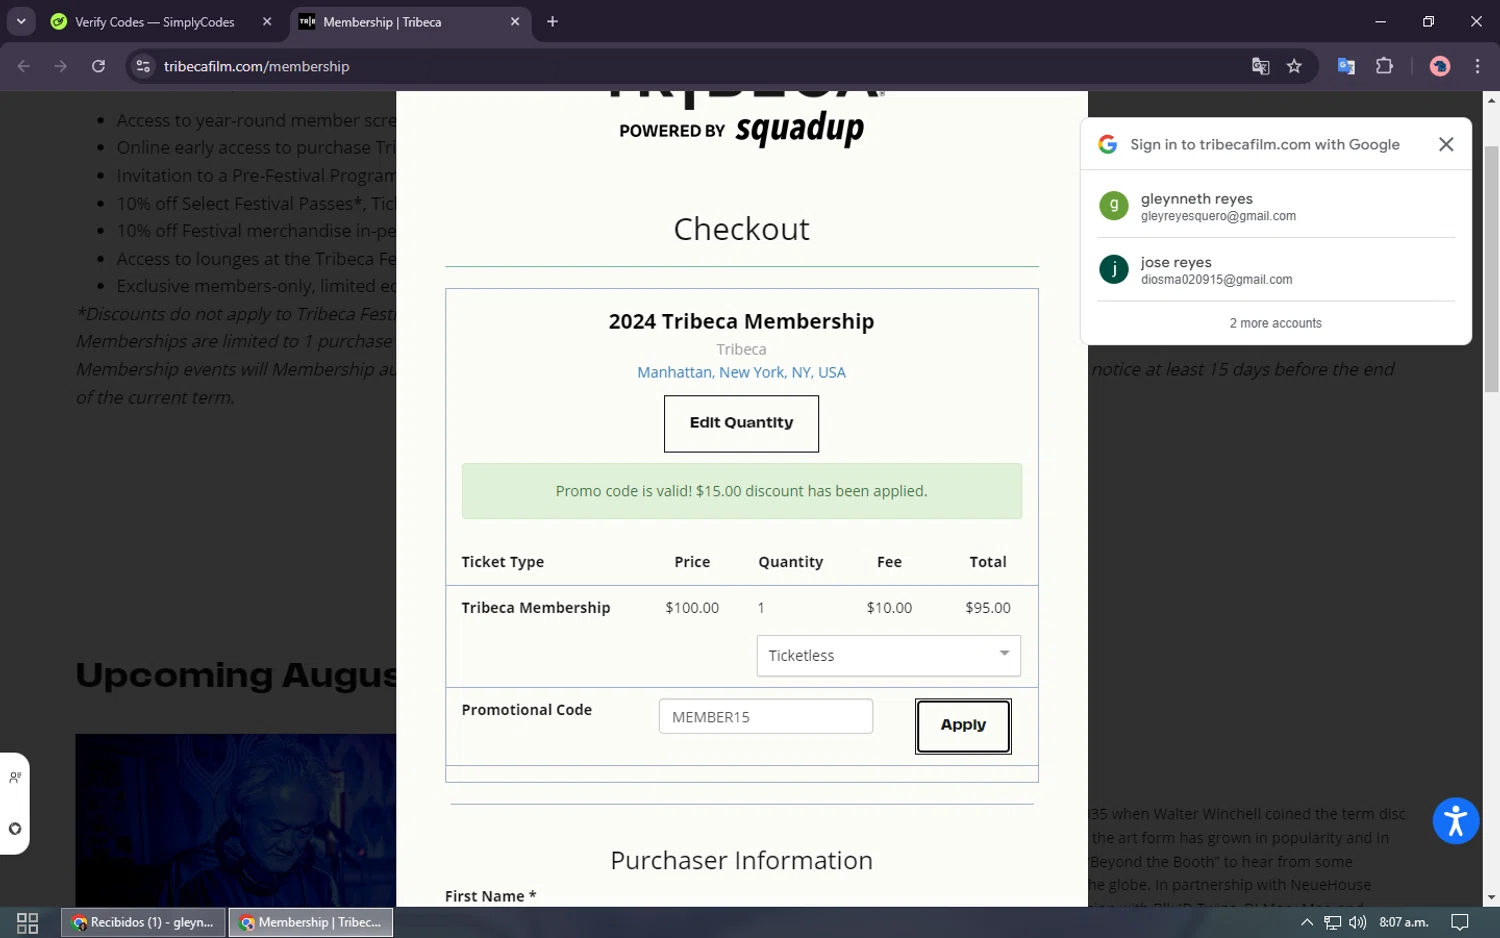Screen dimensions: 1500x938
Task: Click the promo code valid message
Action: click(741, 491)
